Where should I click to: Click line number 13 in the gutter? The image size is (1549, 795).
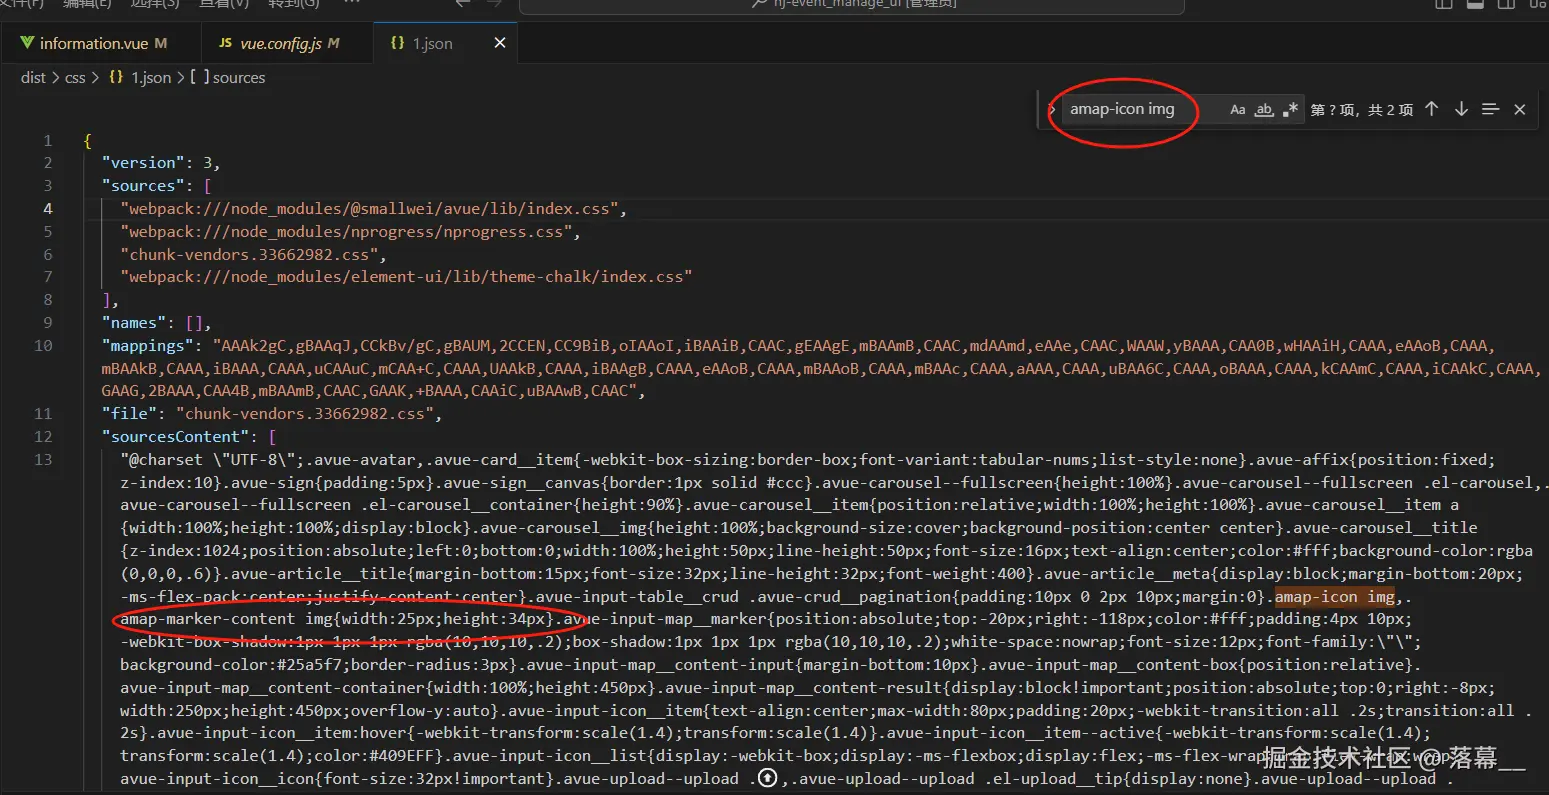coord(43,459)
